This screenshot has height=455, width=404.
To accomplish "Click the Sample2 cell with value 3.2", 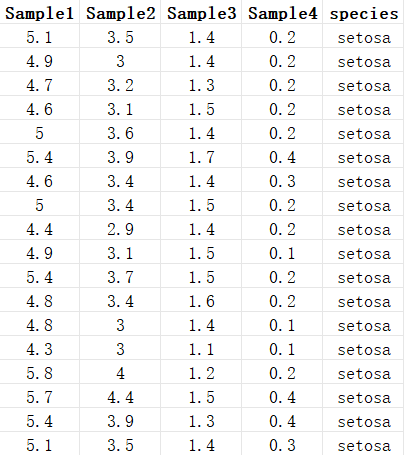I will pyautogui.click(x=120, y=84).
